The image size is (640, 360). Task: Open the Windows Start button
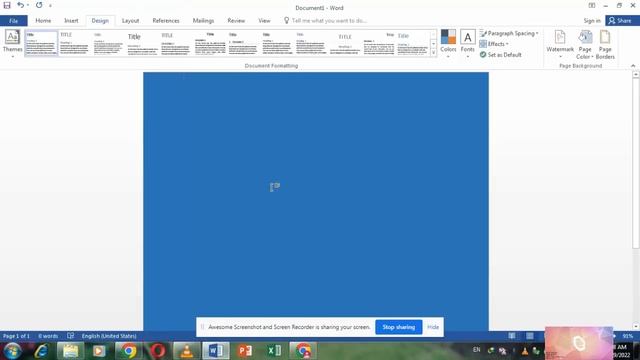(12, 351)
